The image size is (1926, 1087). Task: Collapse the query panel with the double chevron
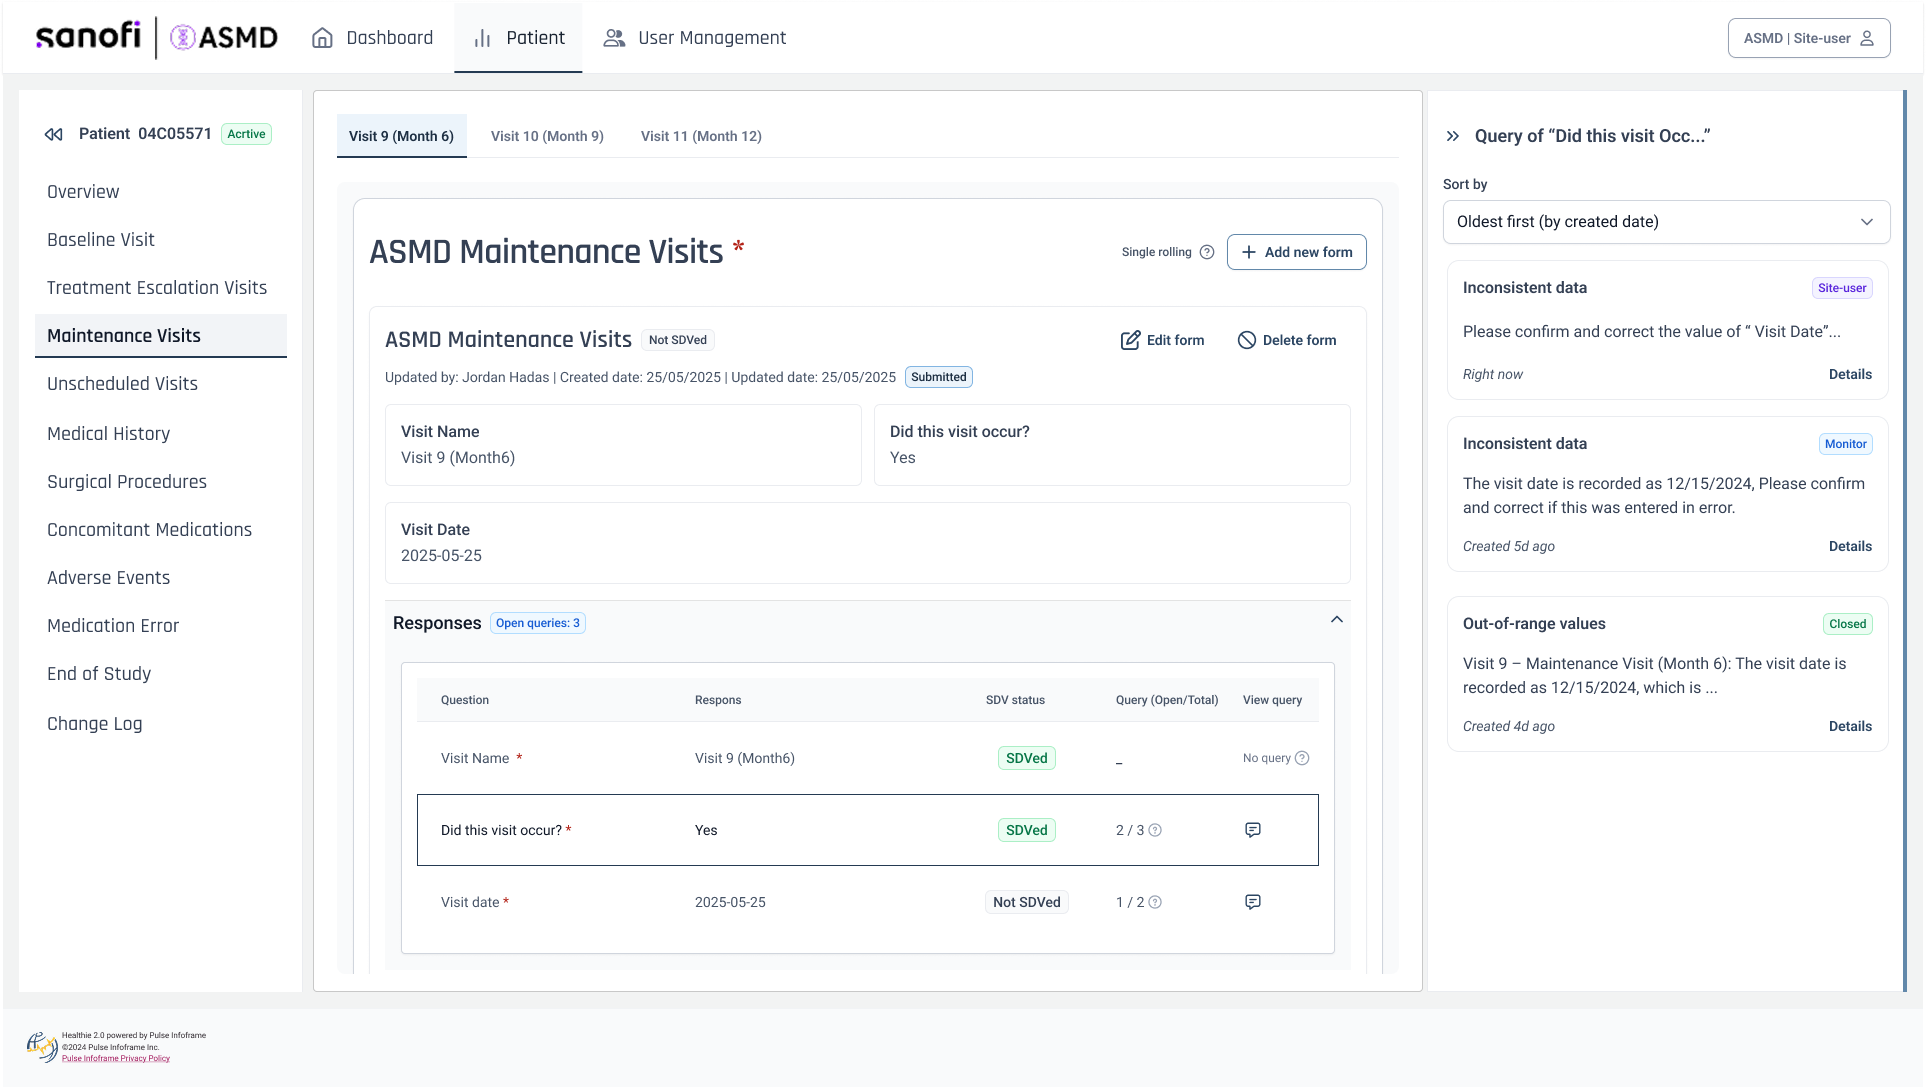coord(1453,136)
